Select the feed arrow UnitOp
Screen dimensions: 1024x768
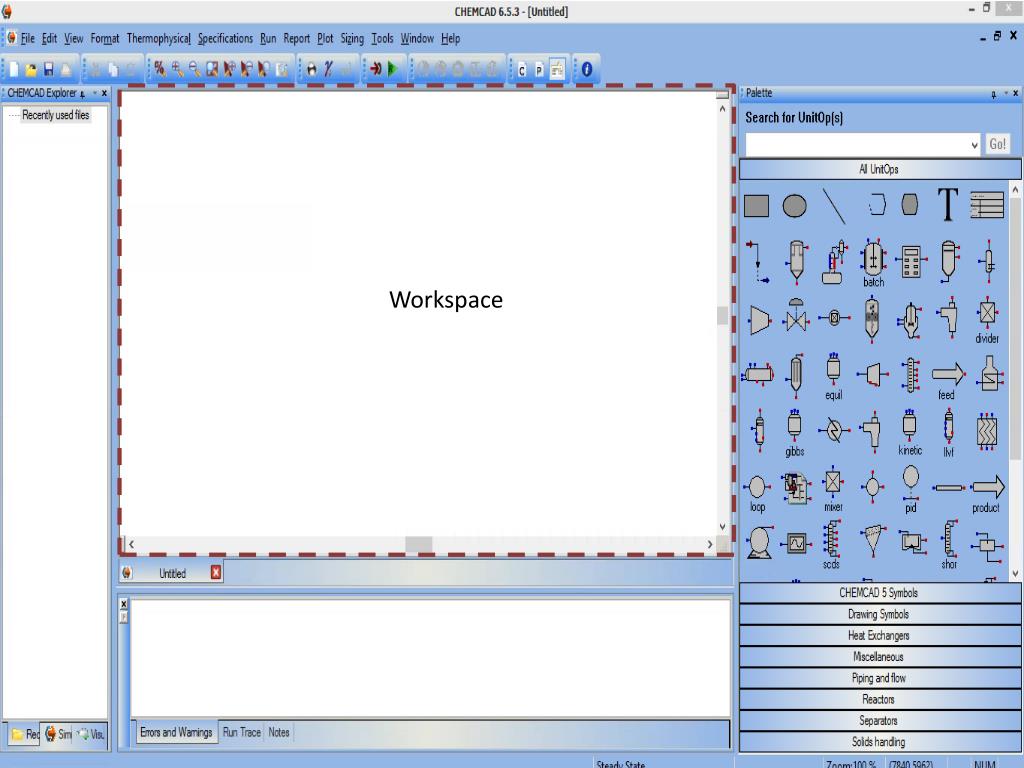click(948, 380)
